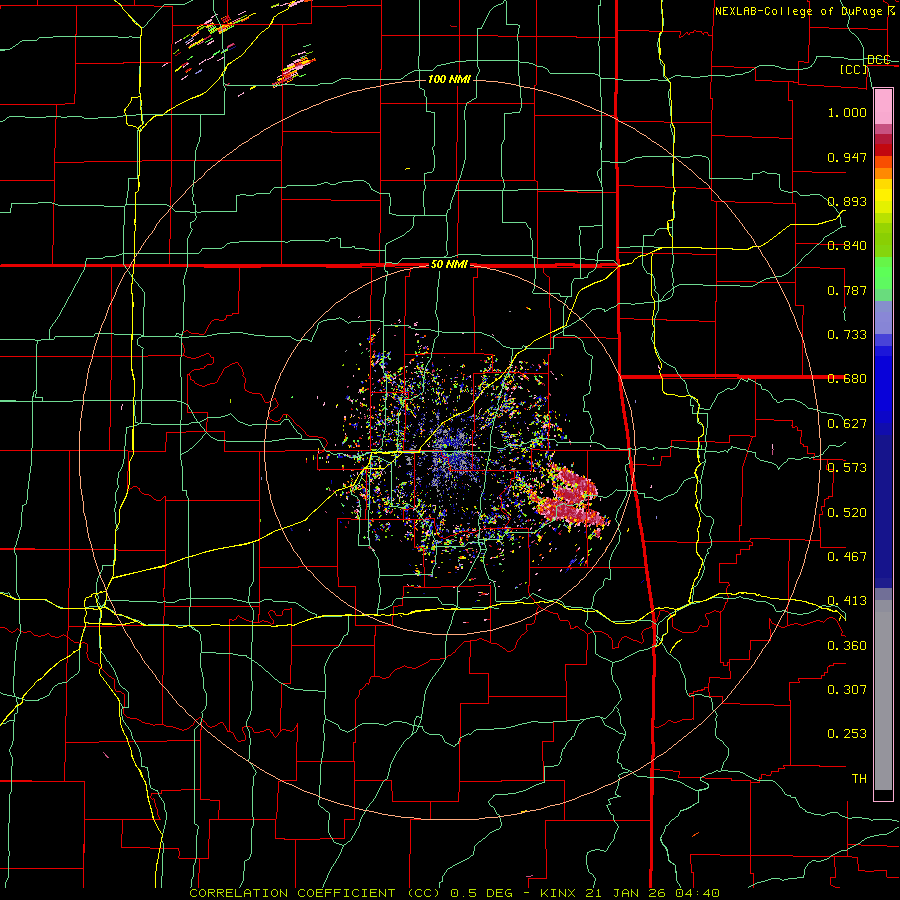Screen dimensions: 900x900
Task: Click the 21 JAN 26 date text
Action: click(626, 893)
